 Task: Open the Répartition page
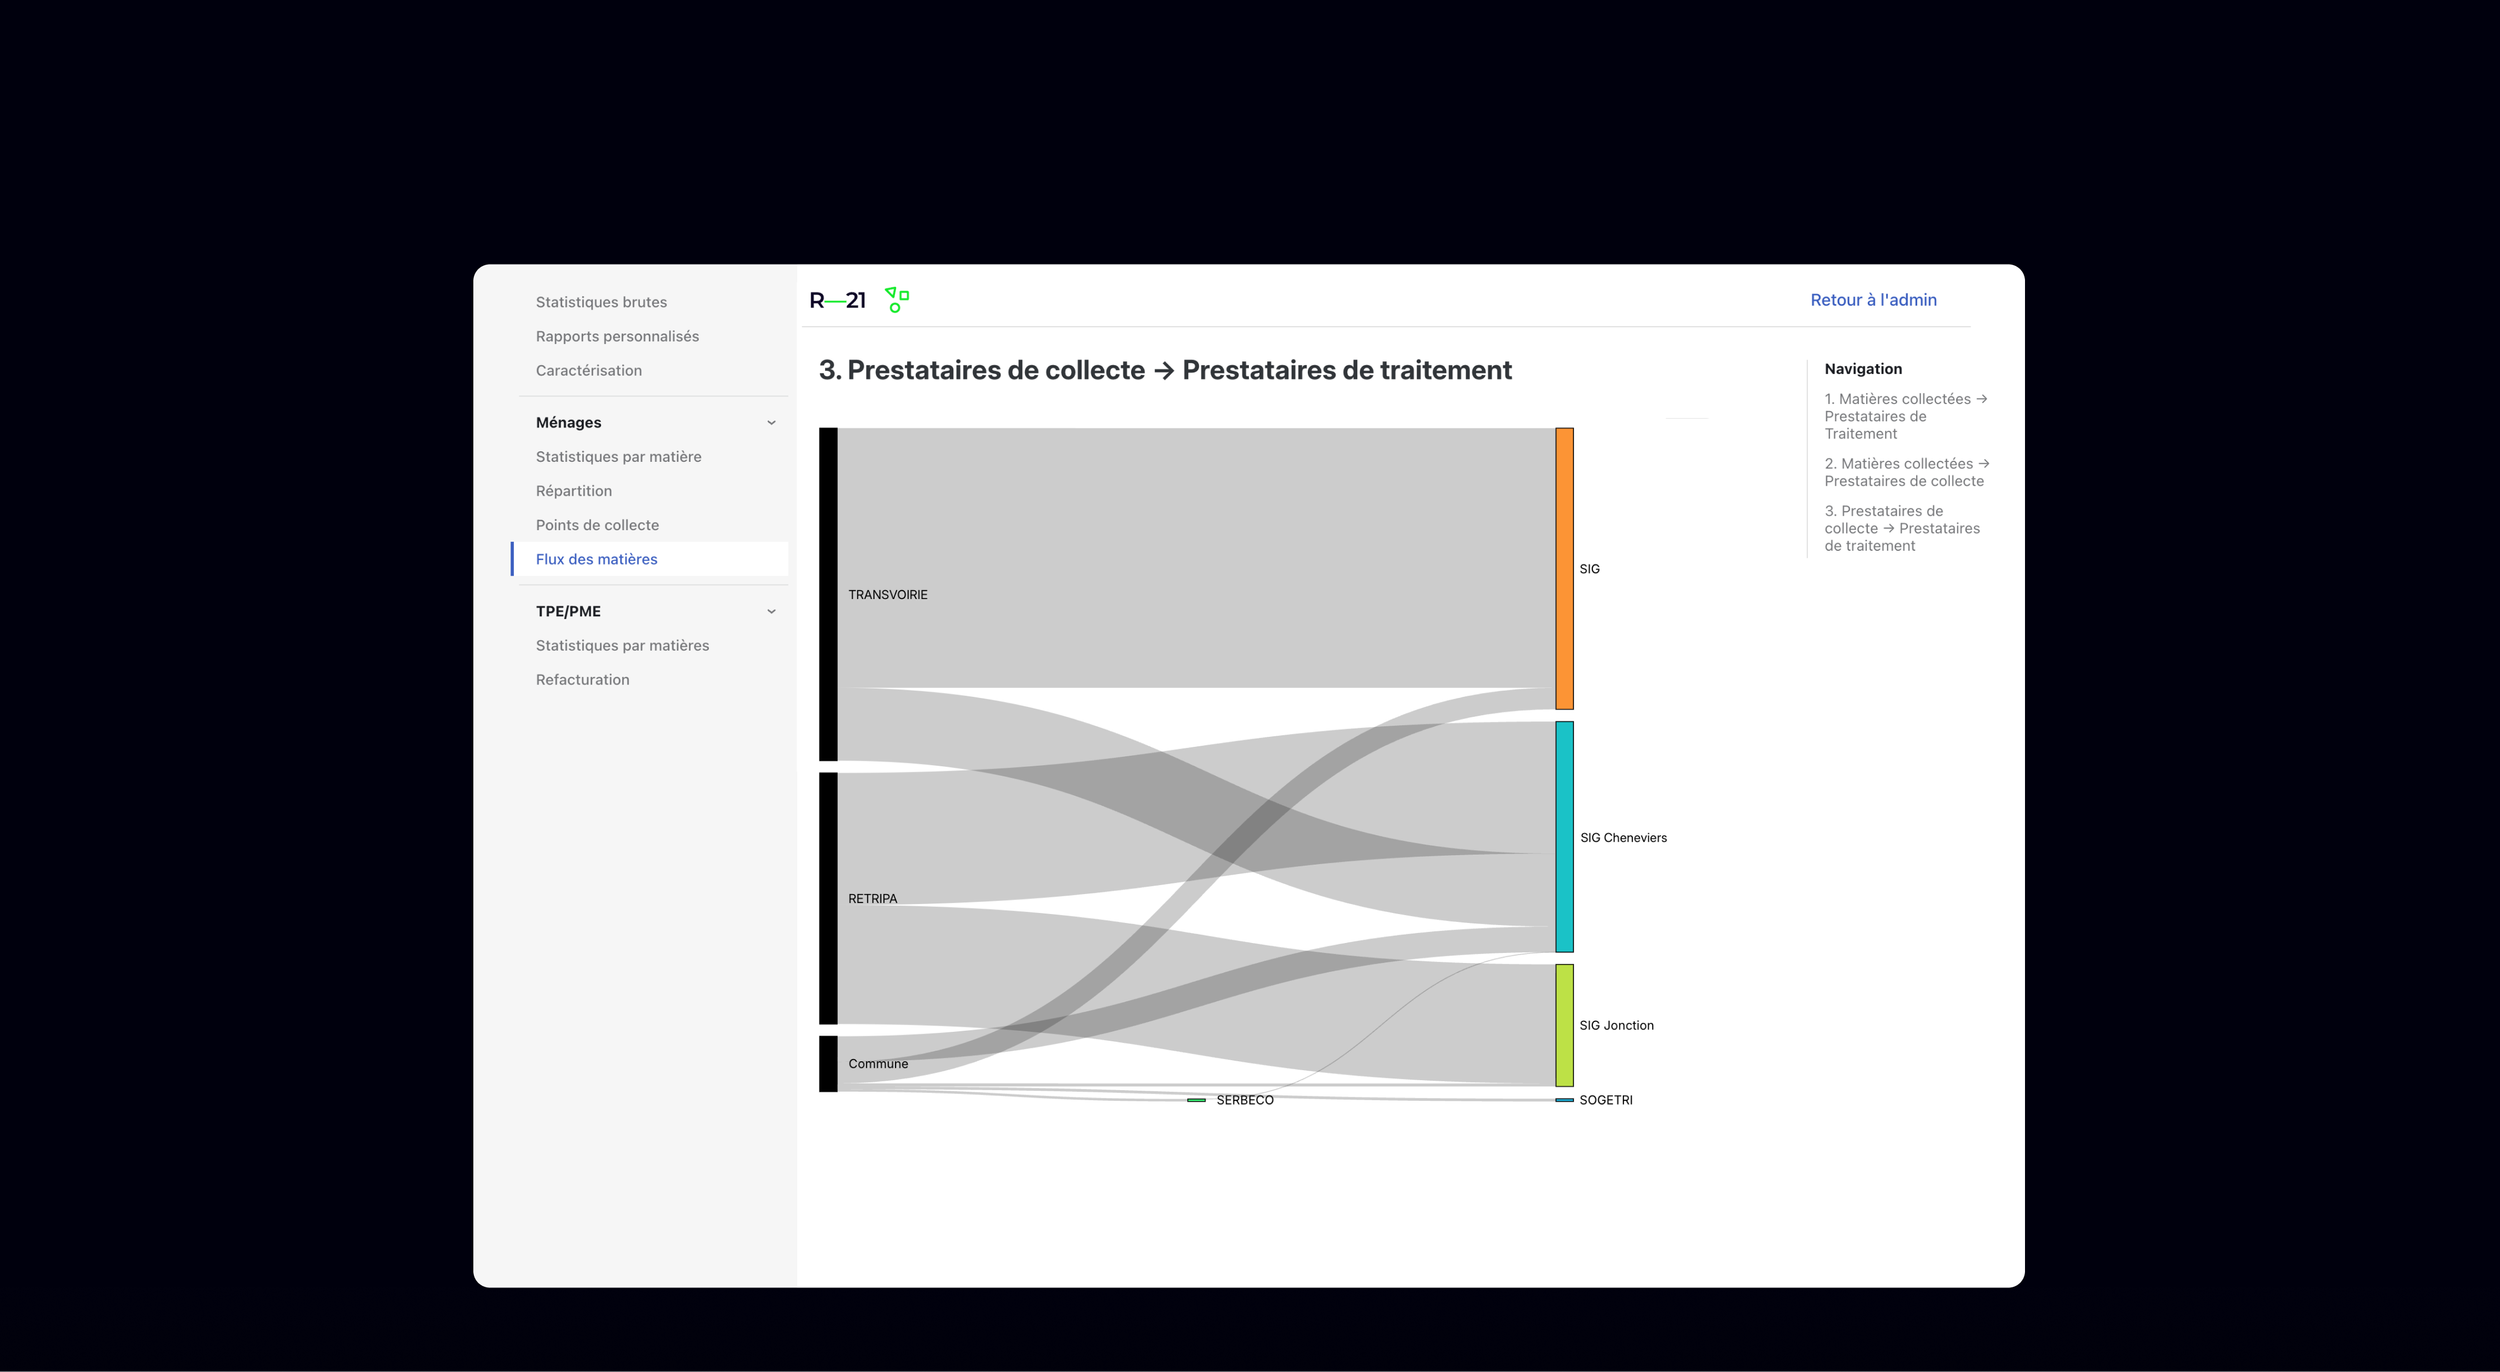(574, 491)
